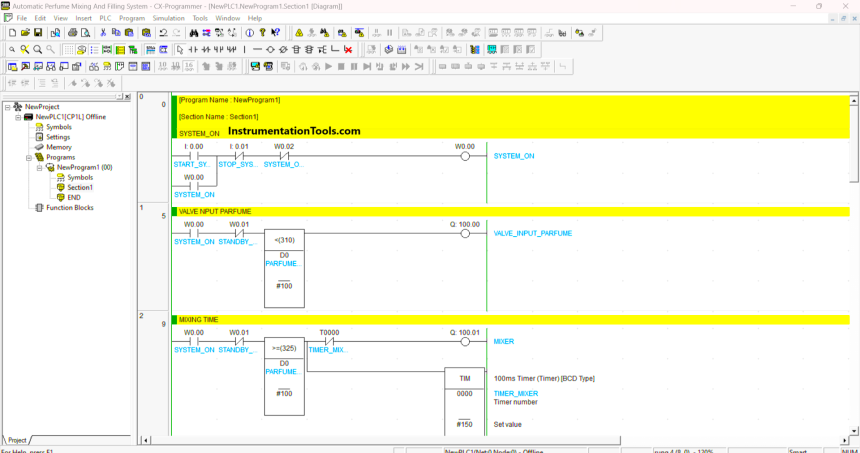Activate Context Help pointer icon

click(x=275, y=33)
